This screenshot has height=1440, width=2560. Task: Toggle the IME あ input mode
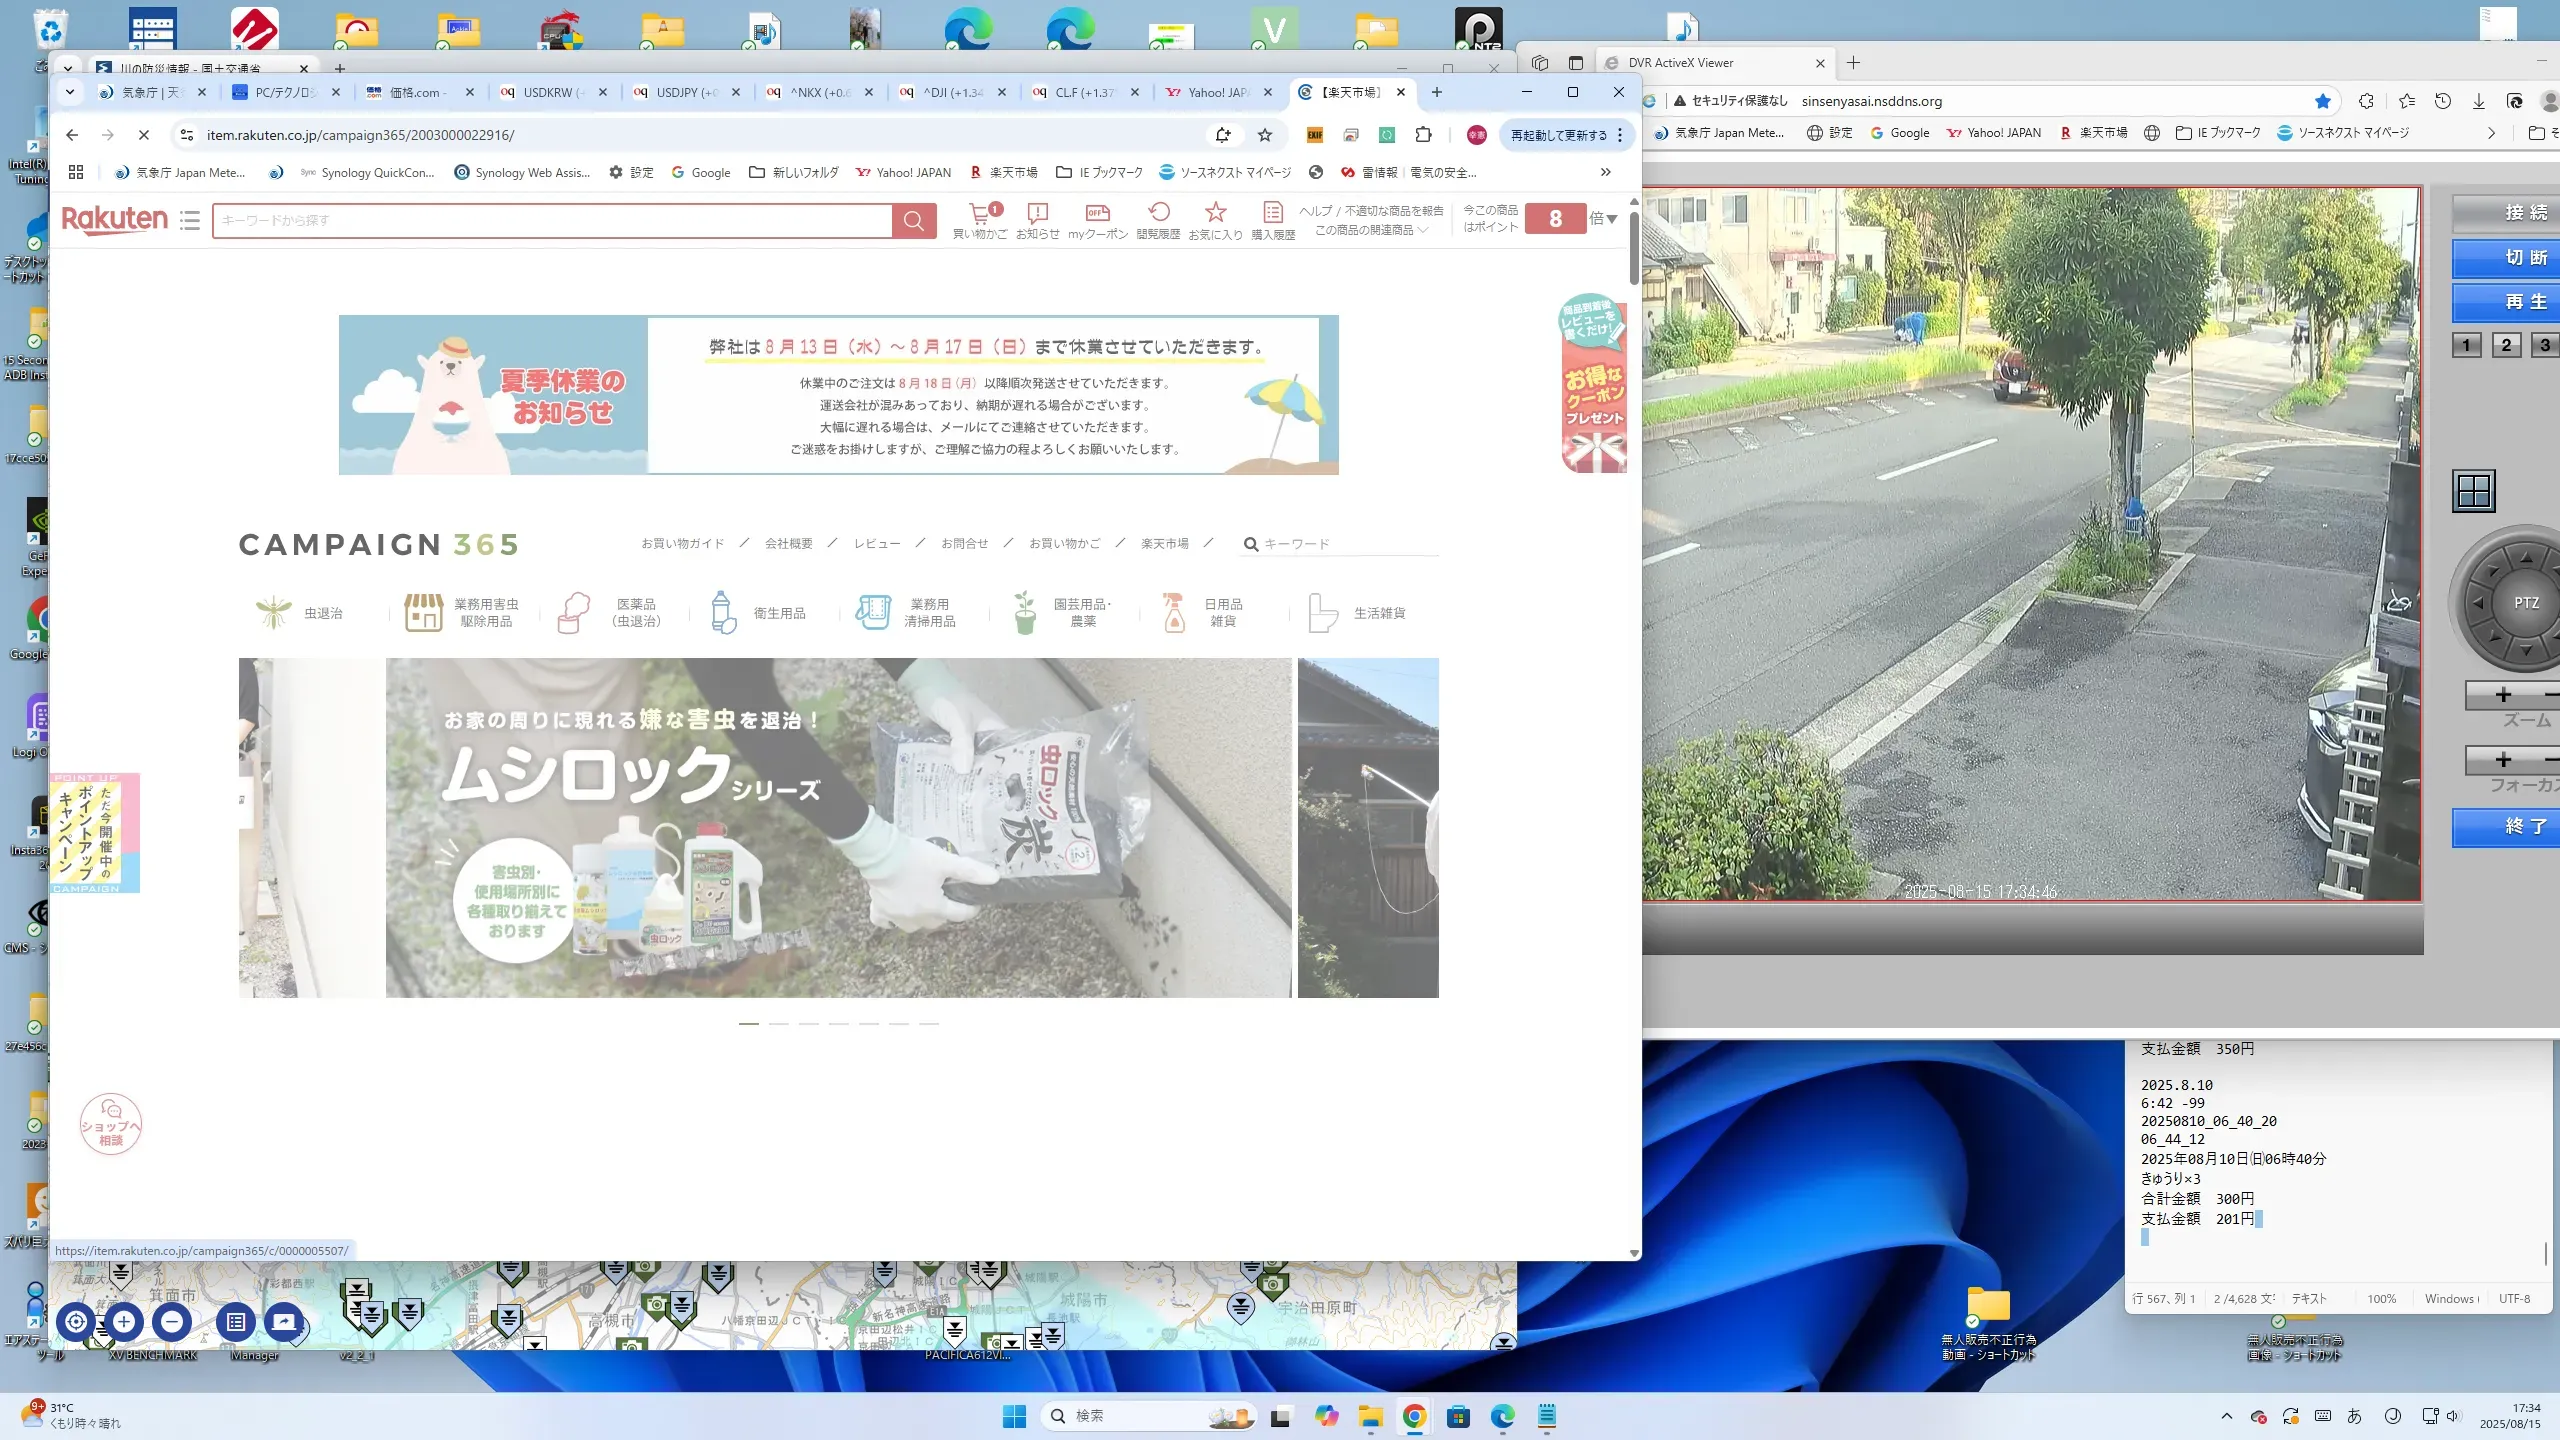[2354, 1416]
